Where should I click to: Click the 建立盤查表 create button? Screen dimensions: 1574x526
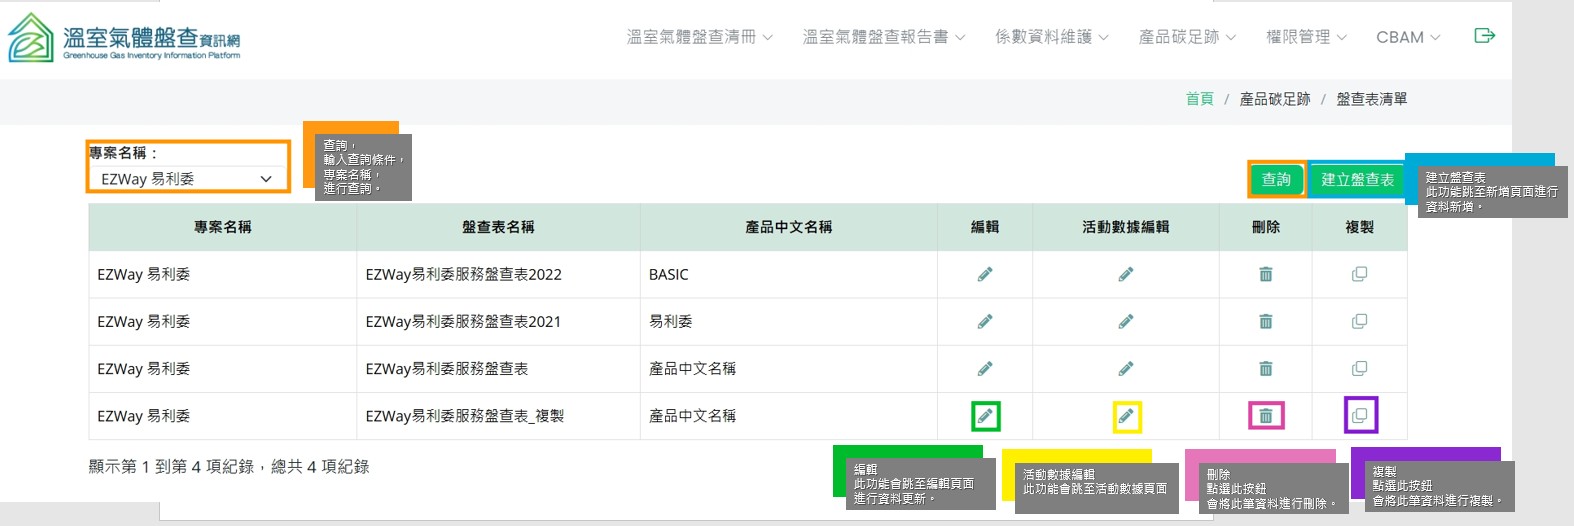click(1357, 180)
